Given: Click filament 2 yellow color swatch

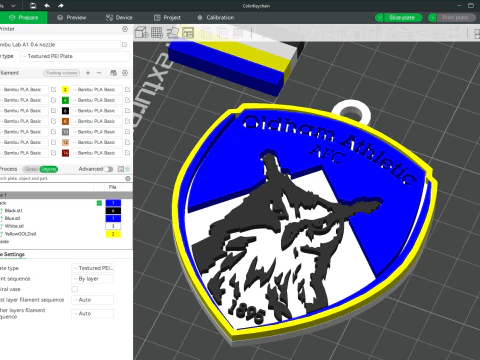Looking at the screenshot, I should tap(65, 89).
